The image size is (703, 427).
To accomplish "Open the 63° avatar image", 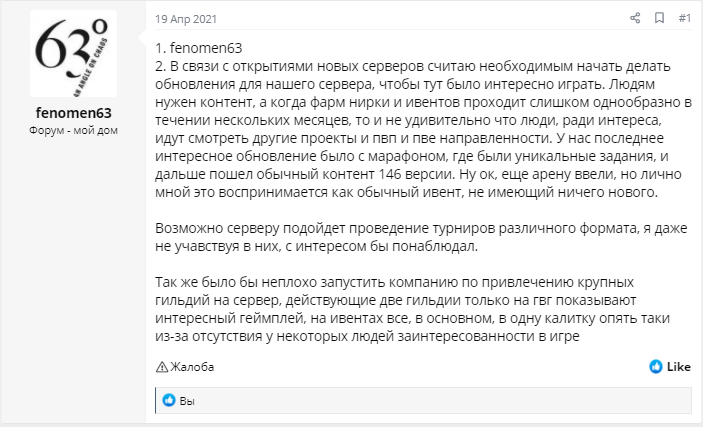I will (x=73, y=53).
